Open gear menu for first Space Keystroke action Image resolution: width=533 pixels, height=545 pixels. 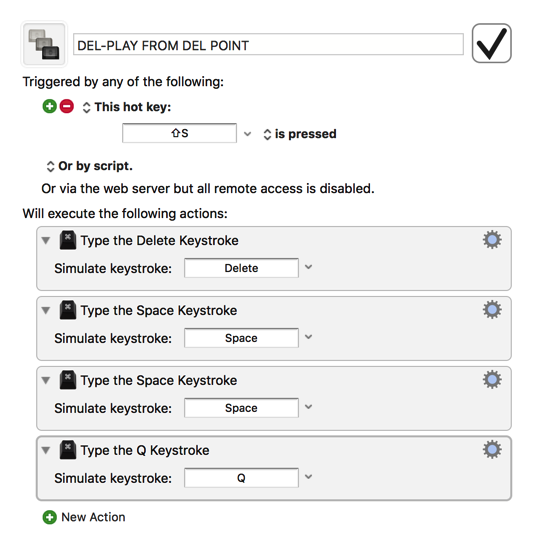coord(492,310)
